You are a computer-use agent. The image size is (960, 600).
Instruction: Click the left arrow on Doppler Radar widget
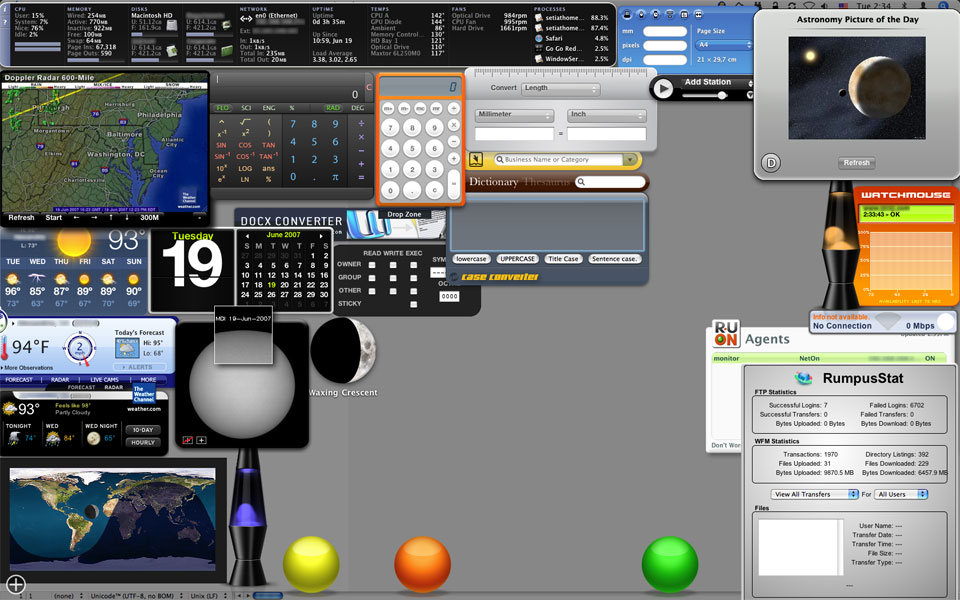point(77,217)
